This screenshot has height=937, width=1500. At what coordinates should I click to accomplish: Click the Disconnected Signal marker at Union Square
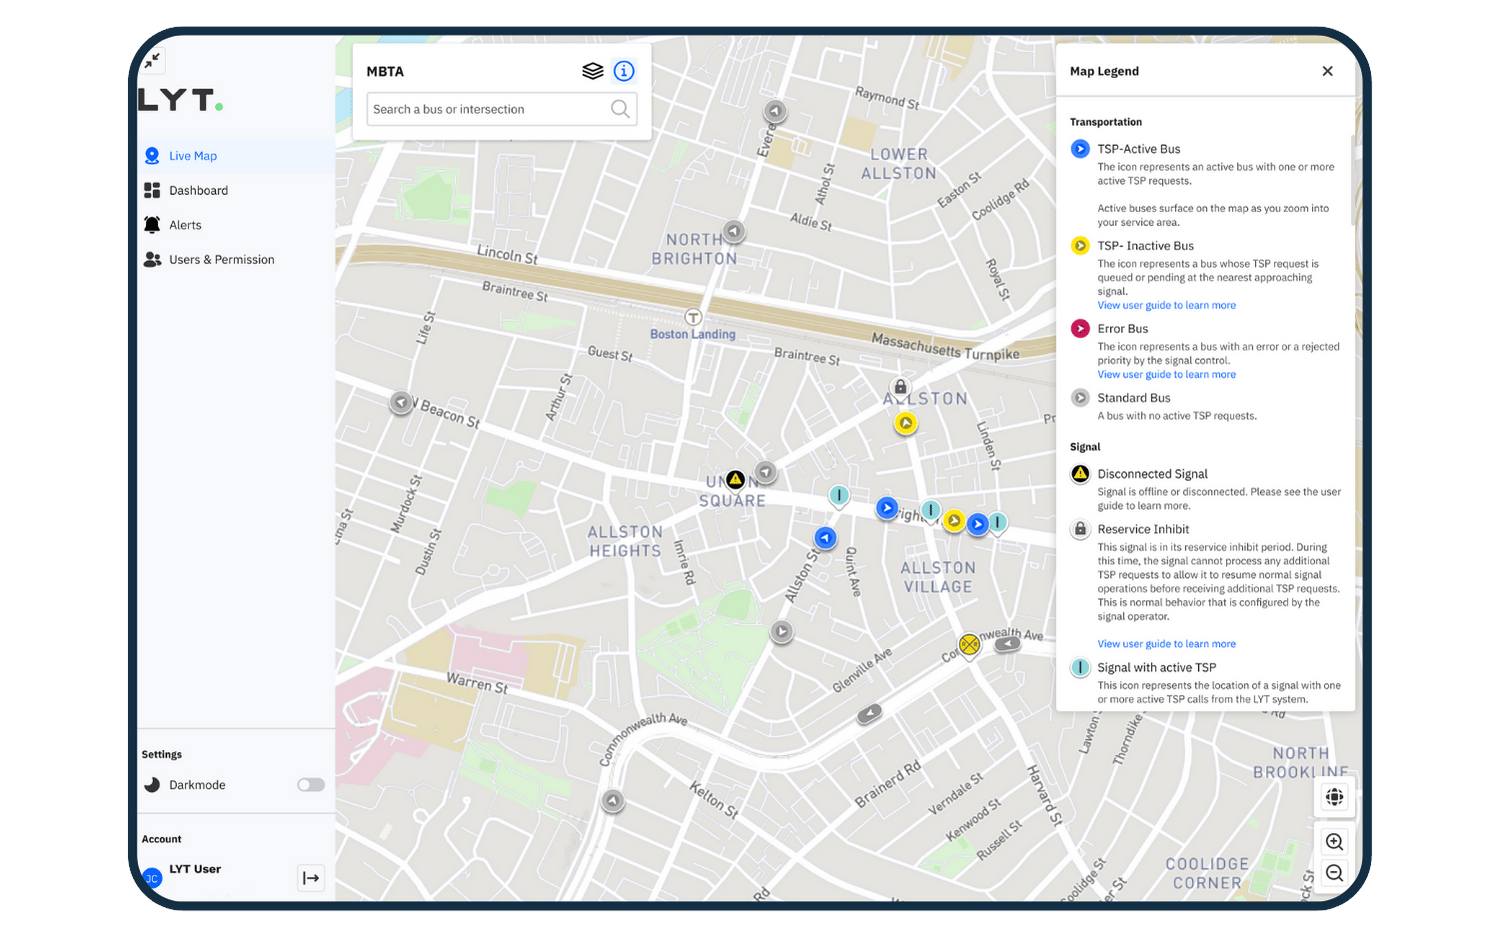735,480
